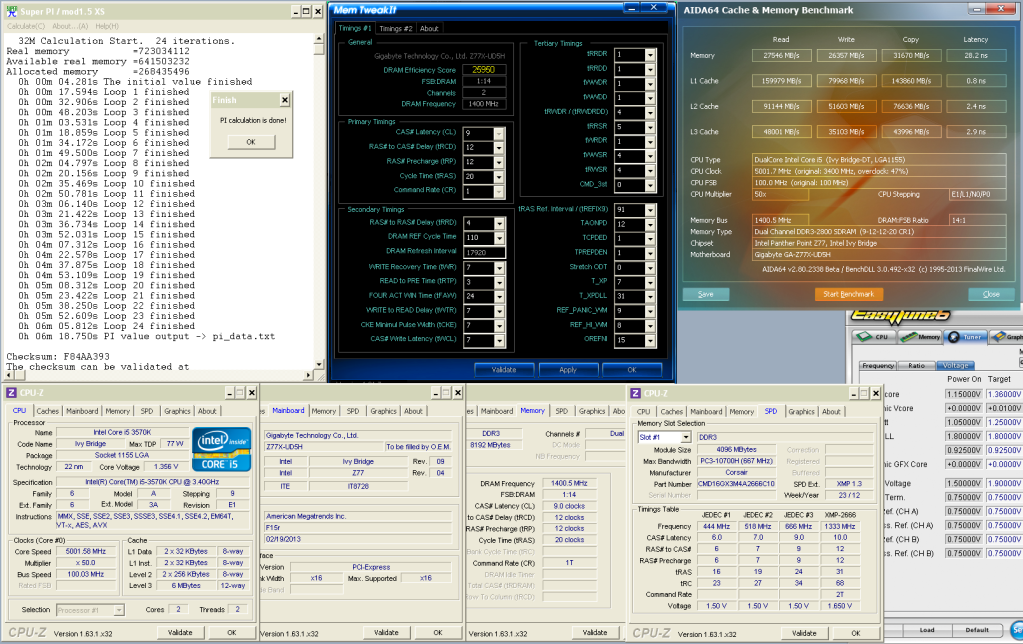Screen dimensions: 1023x644
Task: Click the DRAM Efficiency Score value 25960
Action: click(x=484, y=69)
